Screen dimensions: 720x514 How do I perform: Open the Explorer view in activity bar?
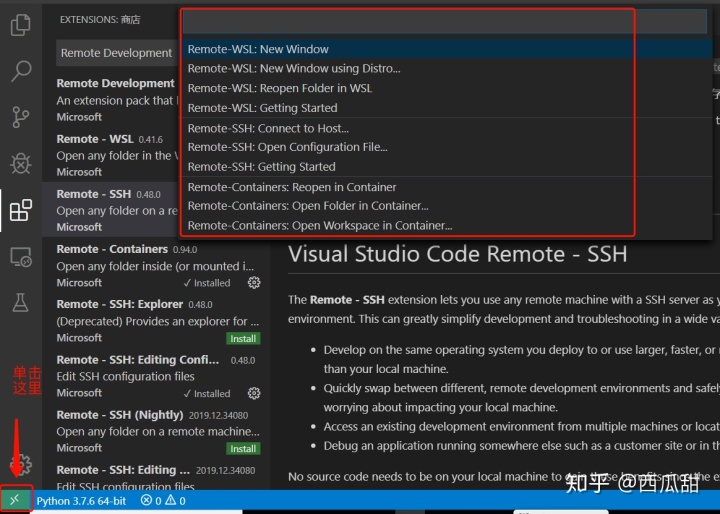pos(21,24)
